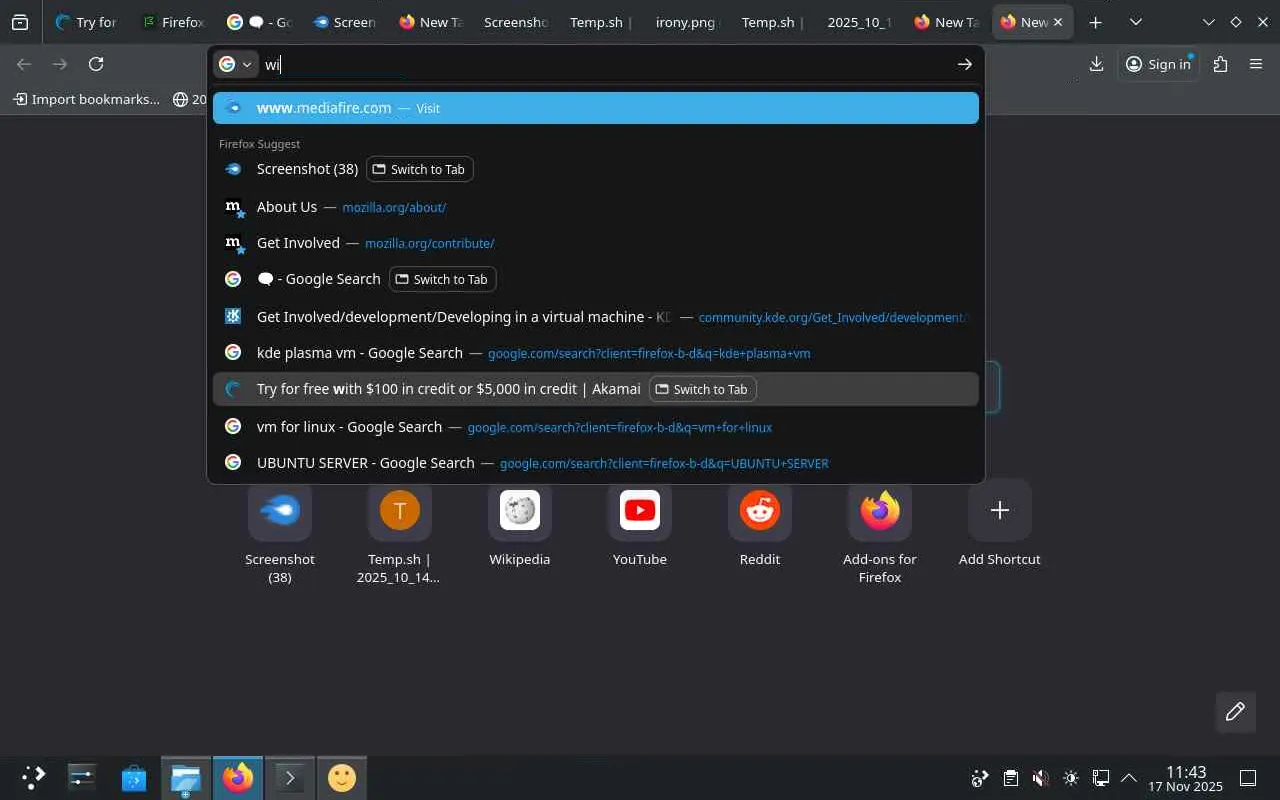Select the 'kde plasma vm - Google Search' suggestion

596,353
